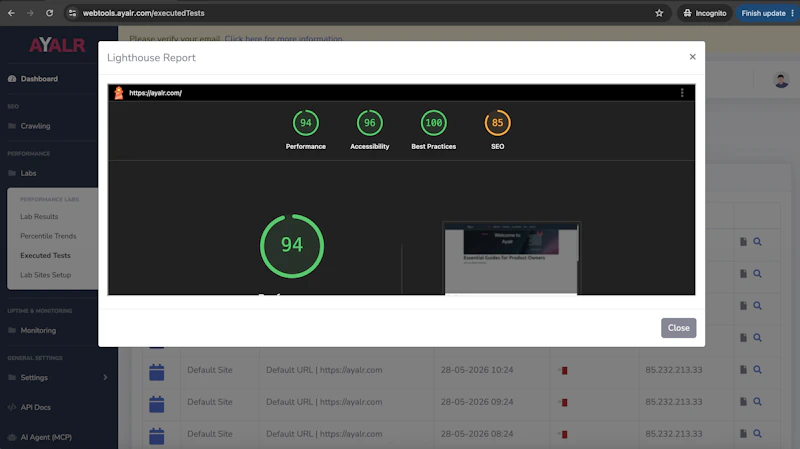This screenshot has height=449, width=800.
Task: Click calendar icon for 08:24 test row
Action: (157, 436)
